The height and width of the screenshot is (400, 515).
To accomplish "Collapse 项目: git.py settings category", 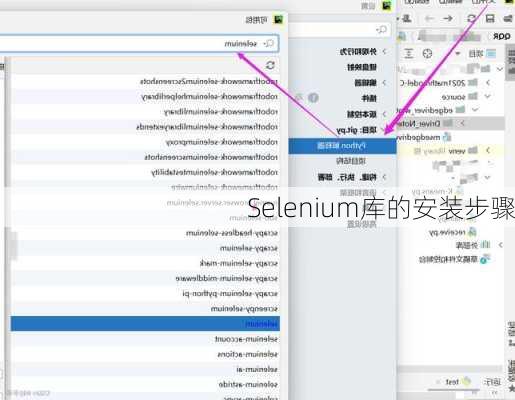I will pyautogui.click(x=384, y=130).
